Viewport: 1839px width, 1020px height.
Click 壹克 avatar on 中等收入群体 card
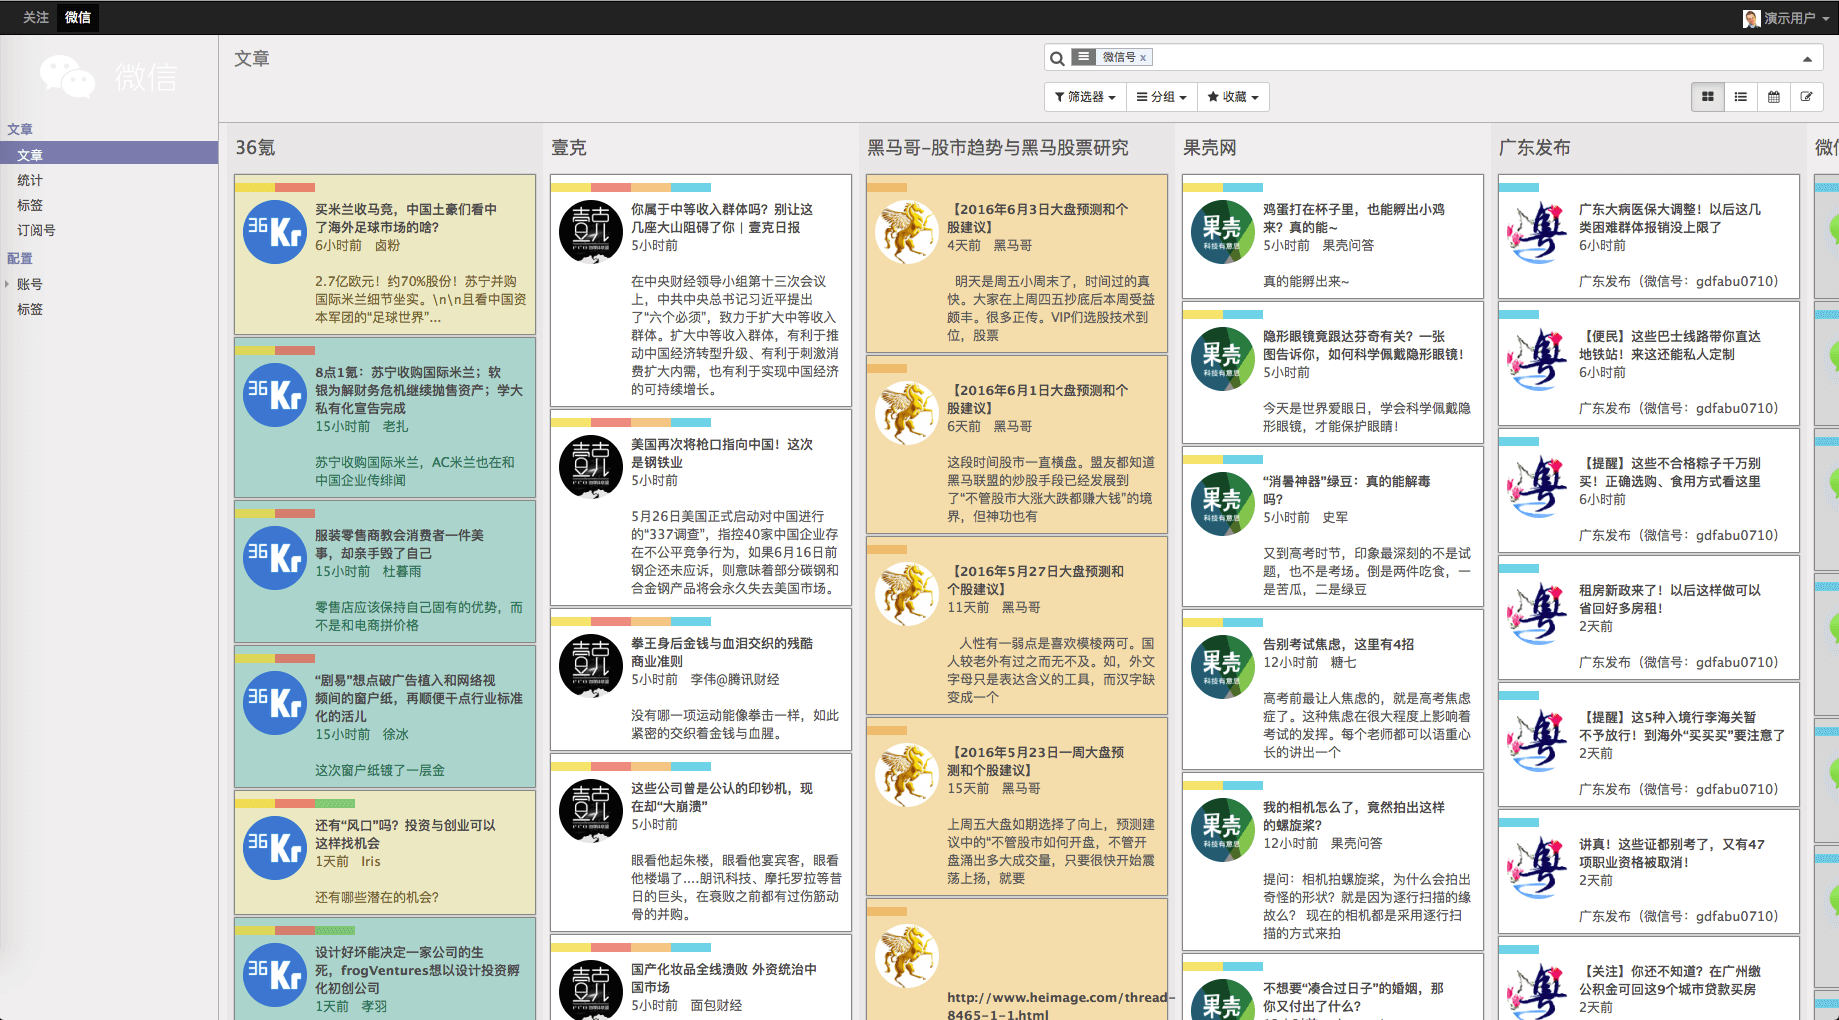[591, 232]
